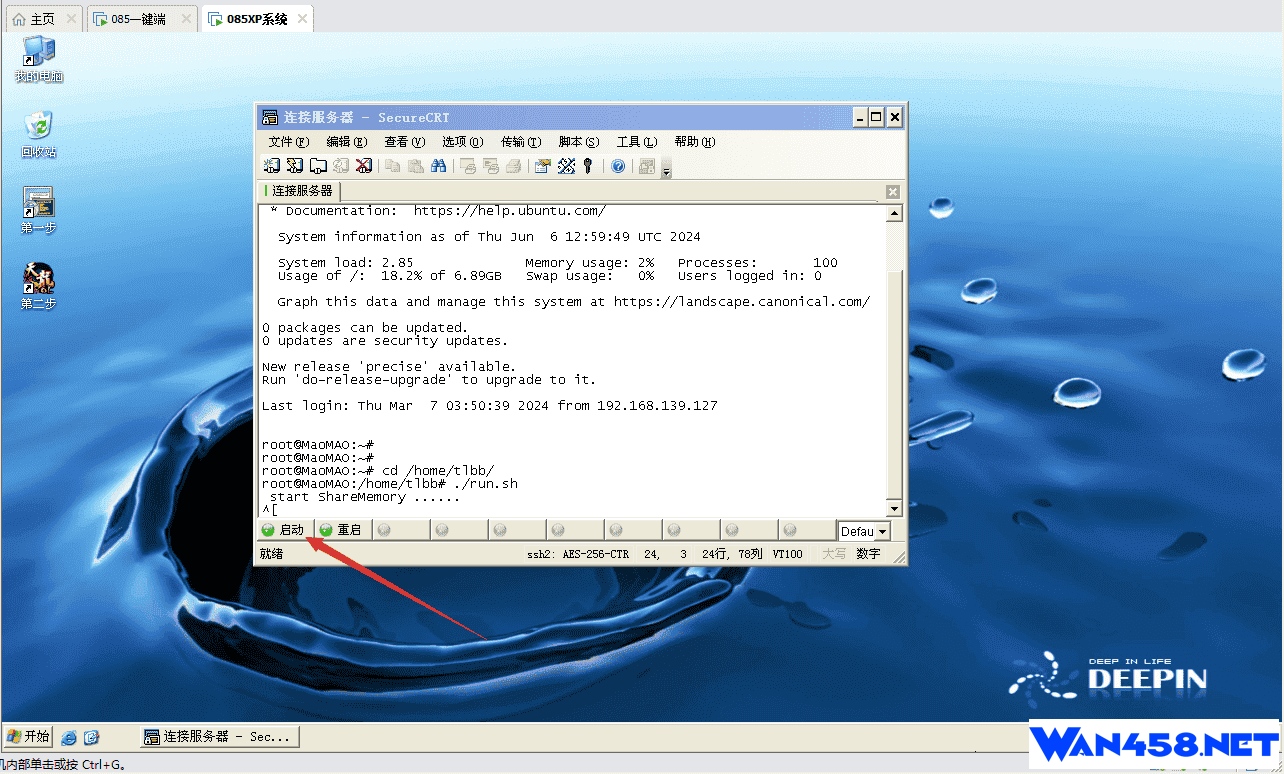
Task: Open the 我的电脑 desktop icon
Action: pos(39,59)
